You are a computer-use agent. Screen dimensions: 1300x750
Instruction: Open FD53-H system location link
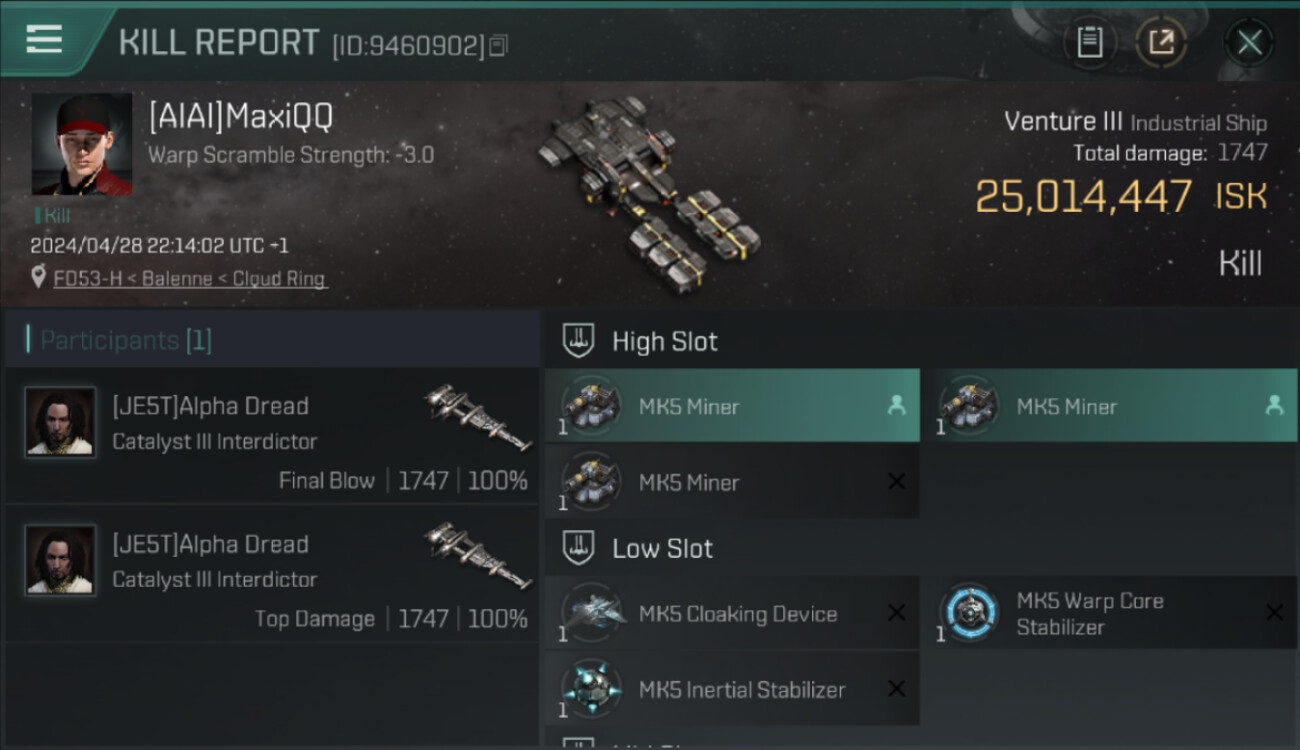point(190,278)
